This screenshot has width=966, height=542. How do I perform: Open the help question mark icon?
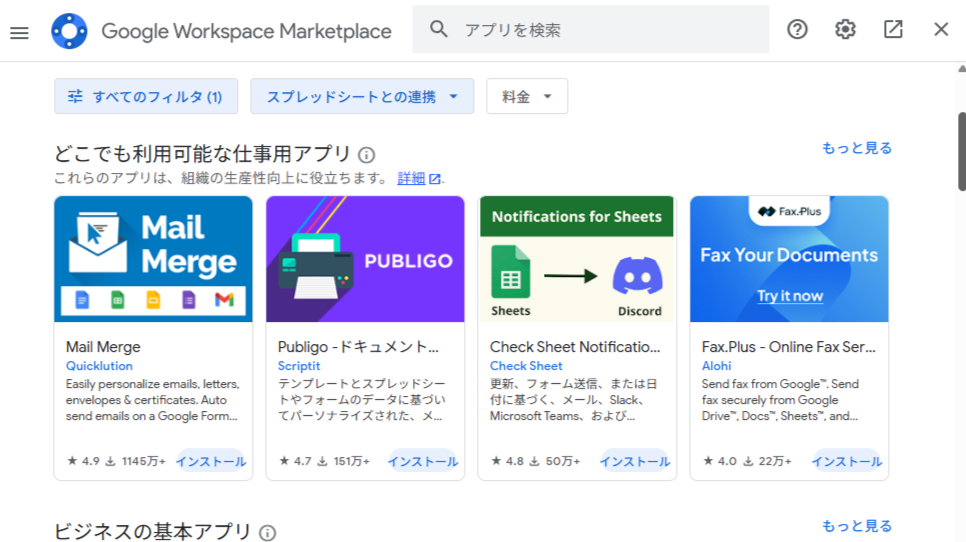coord(797,29)
